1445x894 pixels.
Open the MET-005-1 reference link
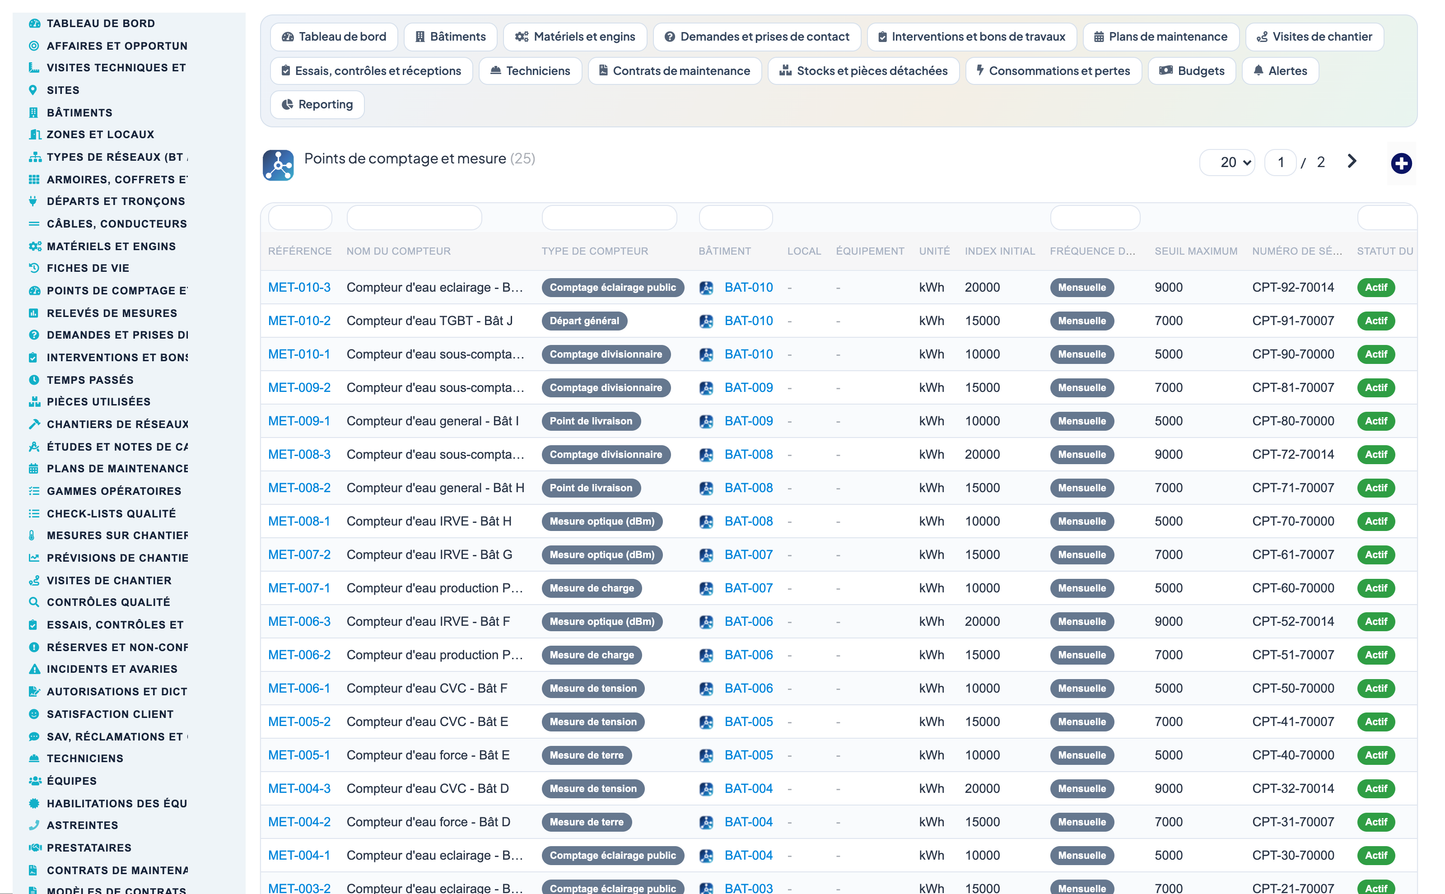click(299, 755)
